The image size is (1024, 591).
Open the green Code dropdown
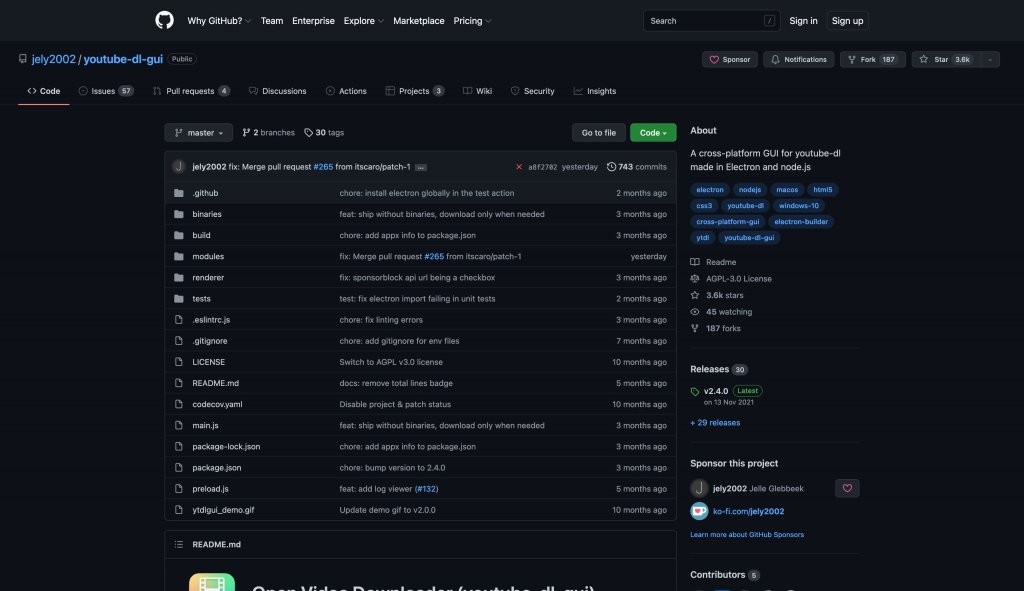click(x=653, y=133)
